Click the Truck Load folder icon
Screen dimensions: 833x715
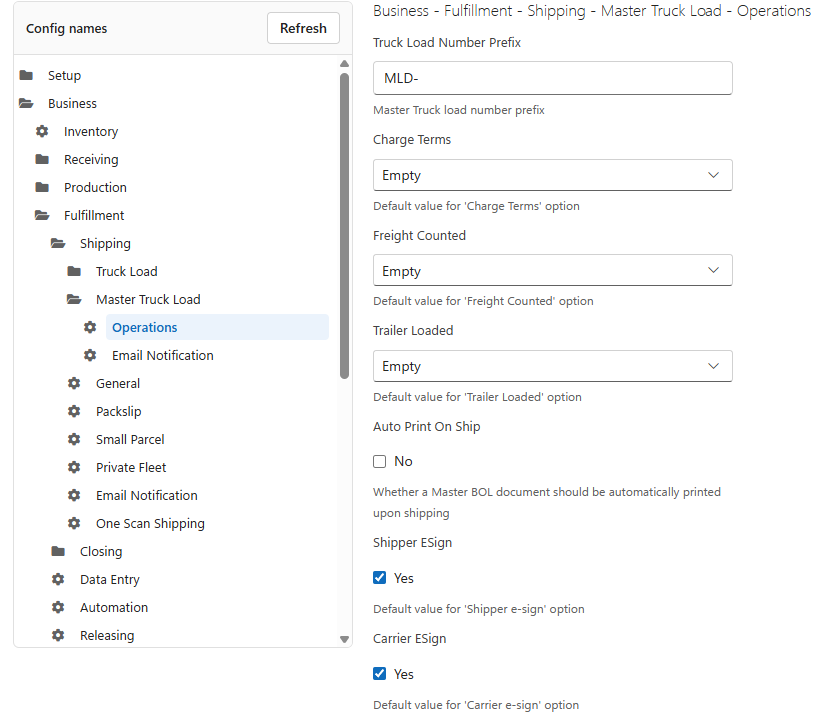click(74, 271)
